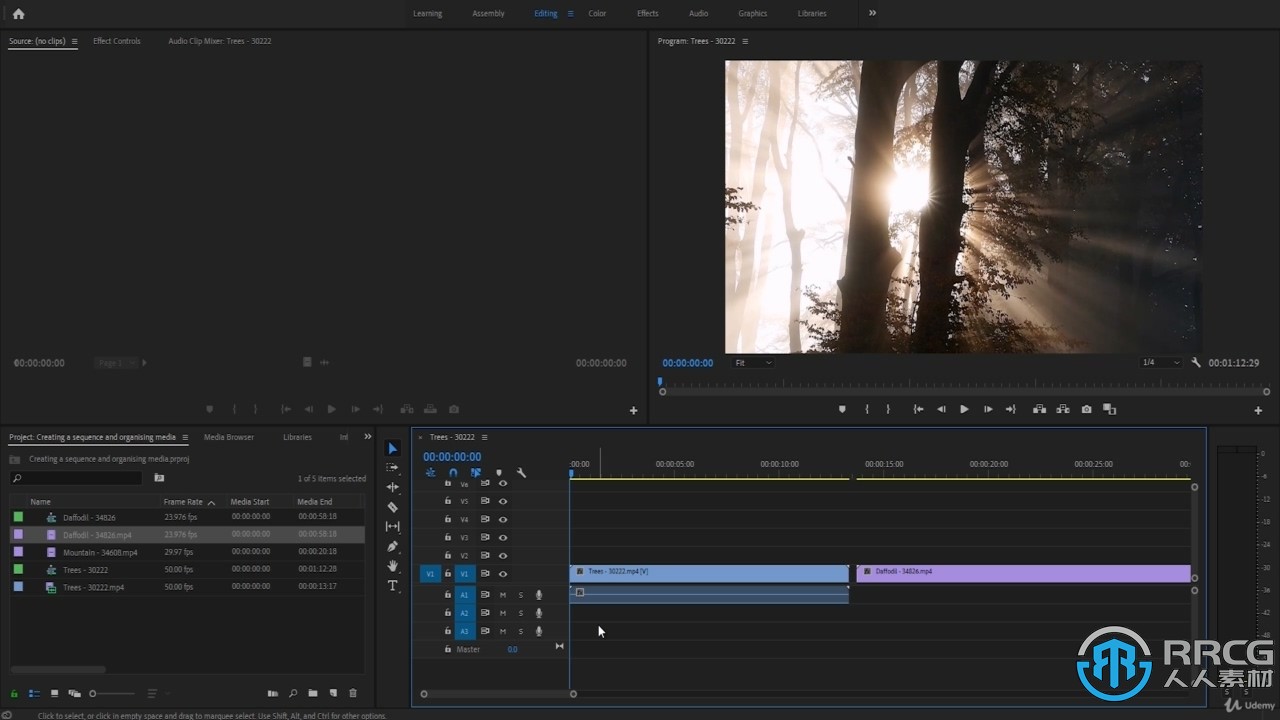
Task: Solo audio track A2
Action: tap(520, 613)
